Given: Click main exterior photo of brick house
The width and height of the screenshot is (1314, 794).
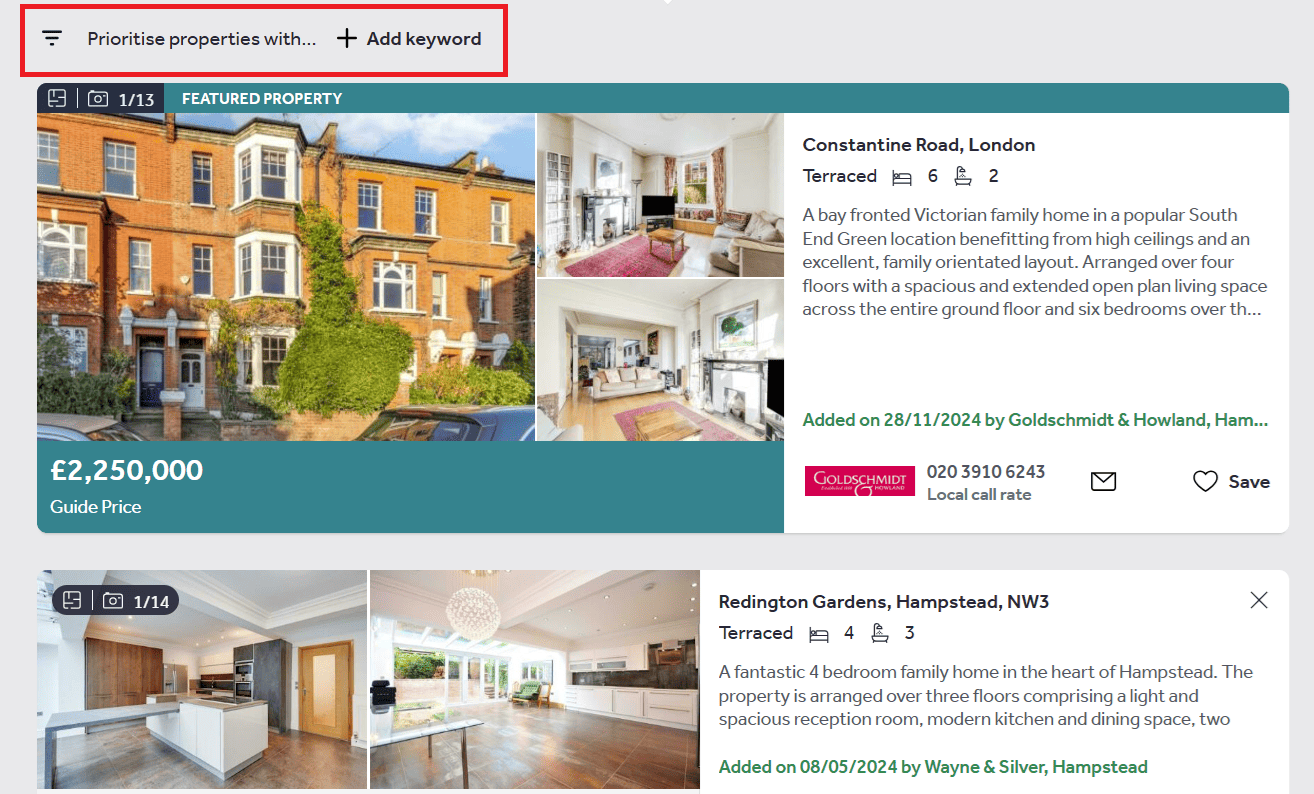Looking at the screenshot, I should point(286,277).
